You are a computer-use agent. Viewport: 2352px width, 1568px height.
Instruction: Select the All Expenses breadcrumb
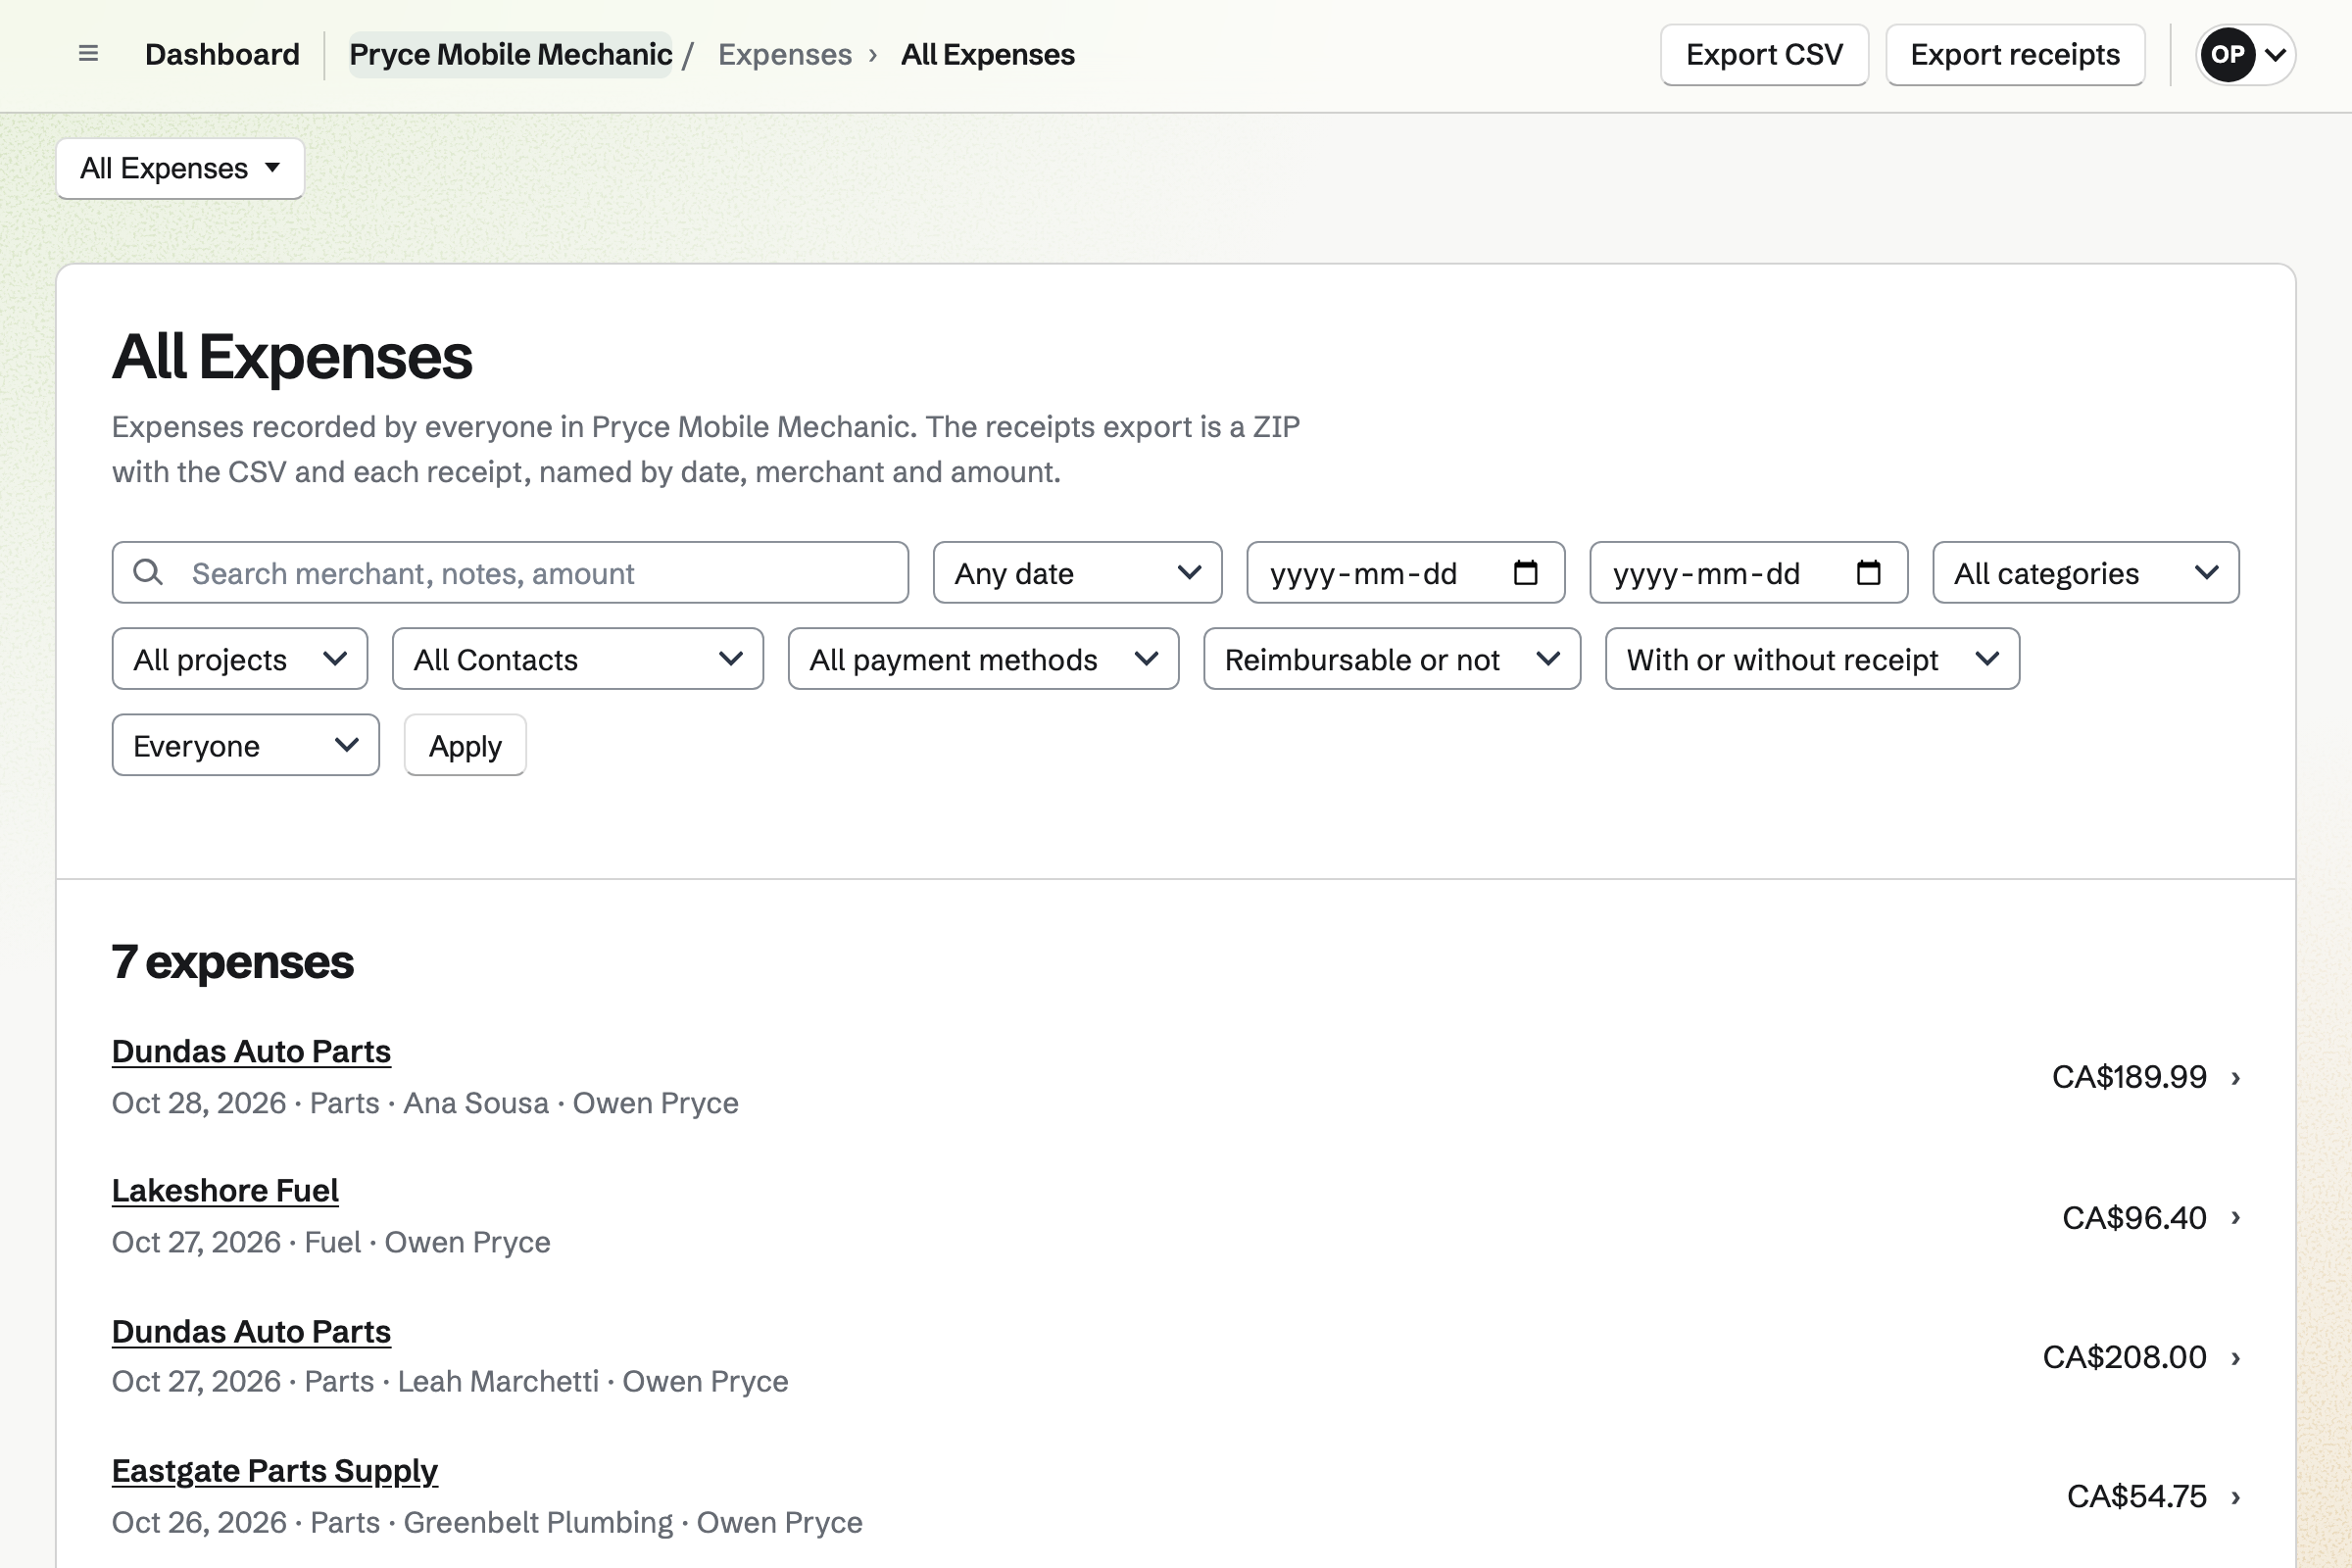coord(988,54)
